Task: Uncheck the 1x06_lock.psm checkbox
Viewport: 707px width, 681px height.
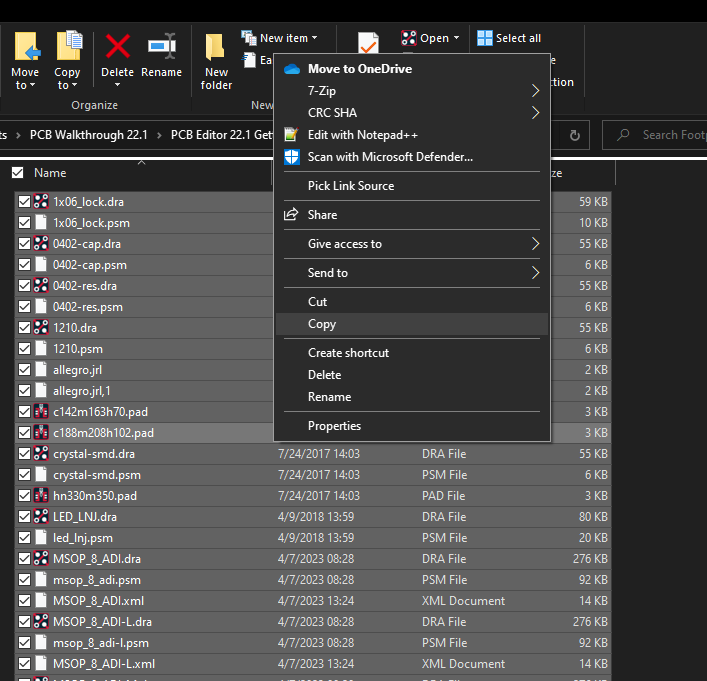Action: [24, 222]
